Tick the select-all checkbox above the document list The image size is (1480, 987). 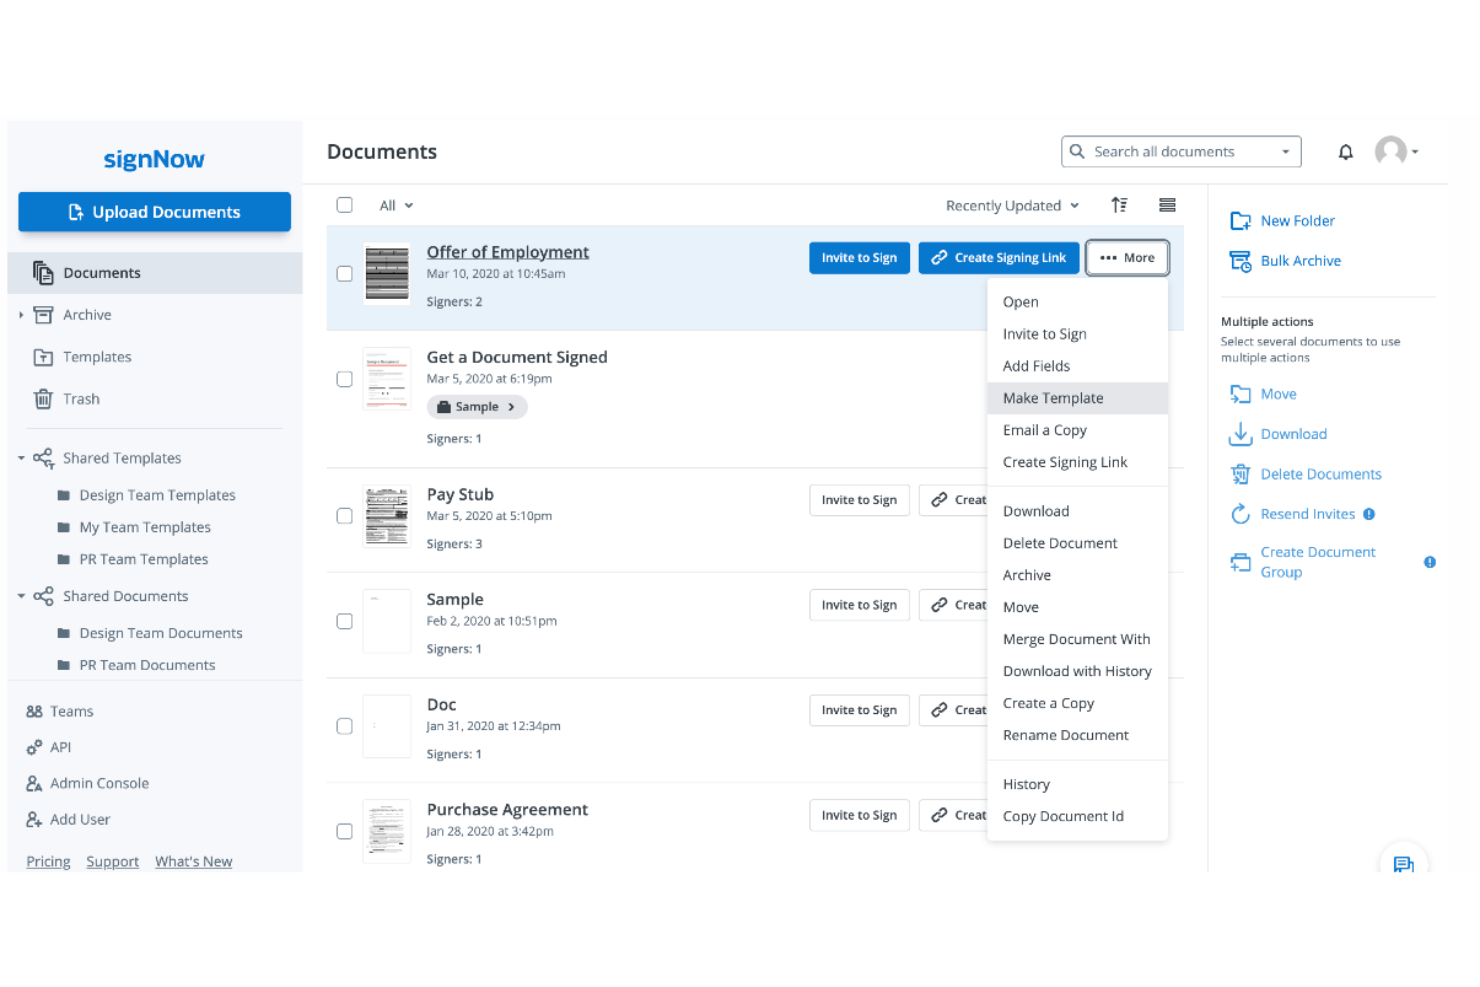click(344, 204)
